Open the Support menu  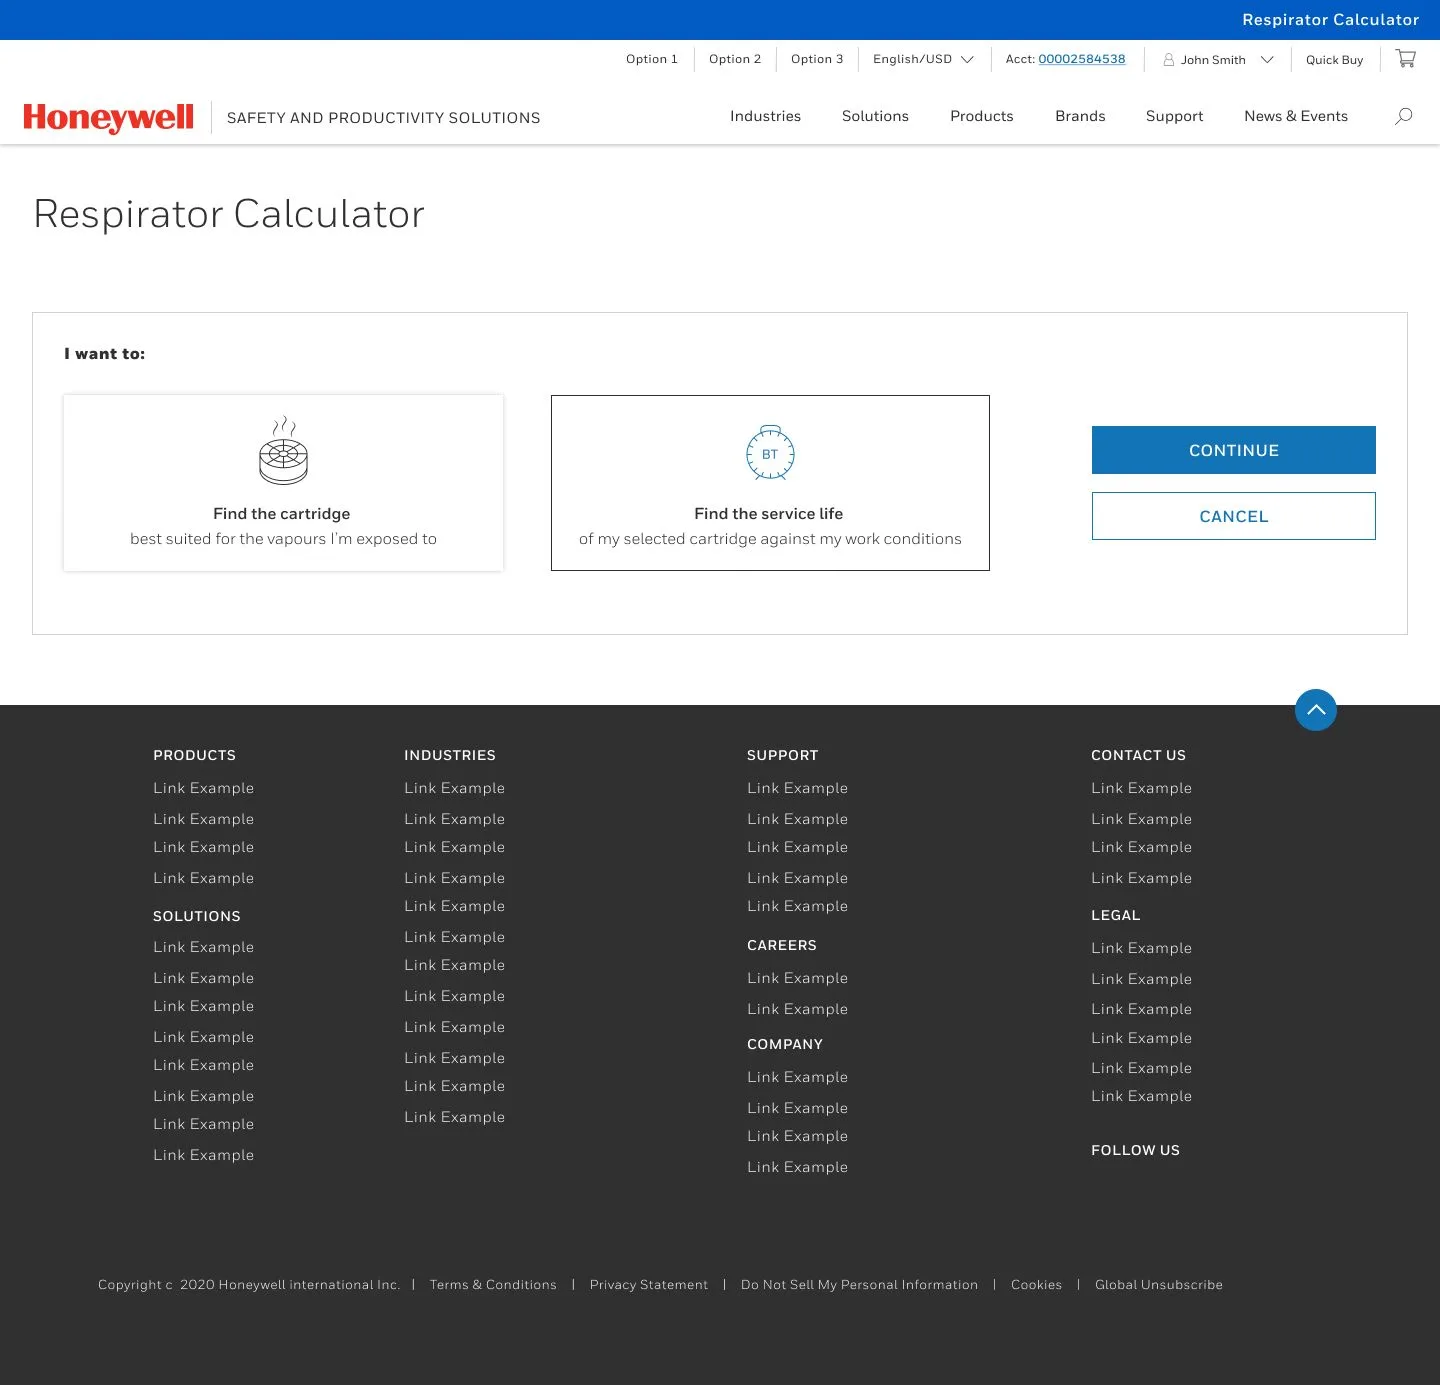[1174, 116]
